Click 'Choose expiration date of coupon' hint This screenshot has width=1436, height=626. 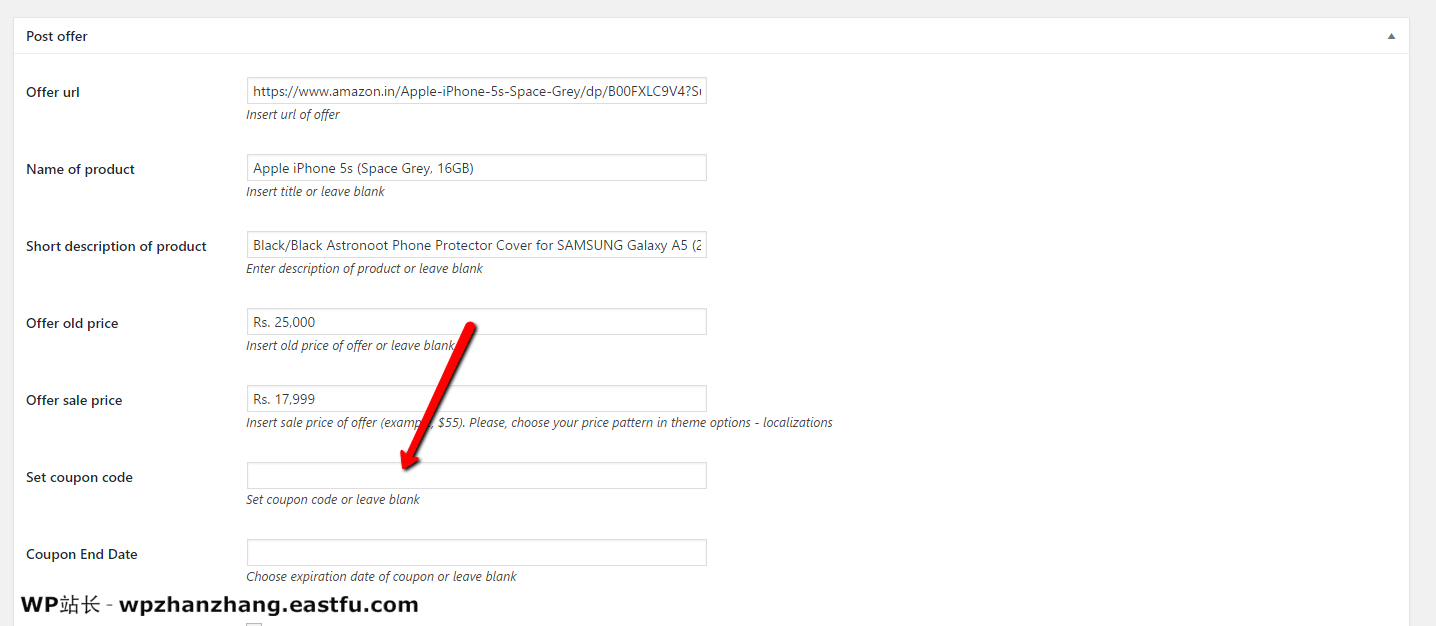click(381, 577)
